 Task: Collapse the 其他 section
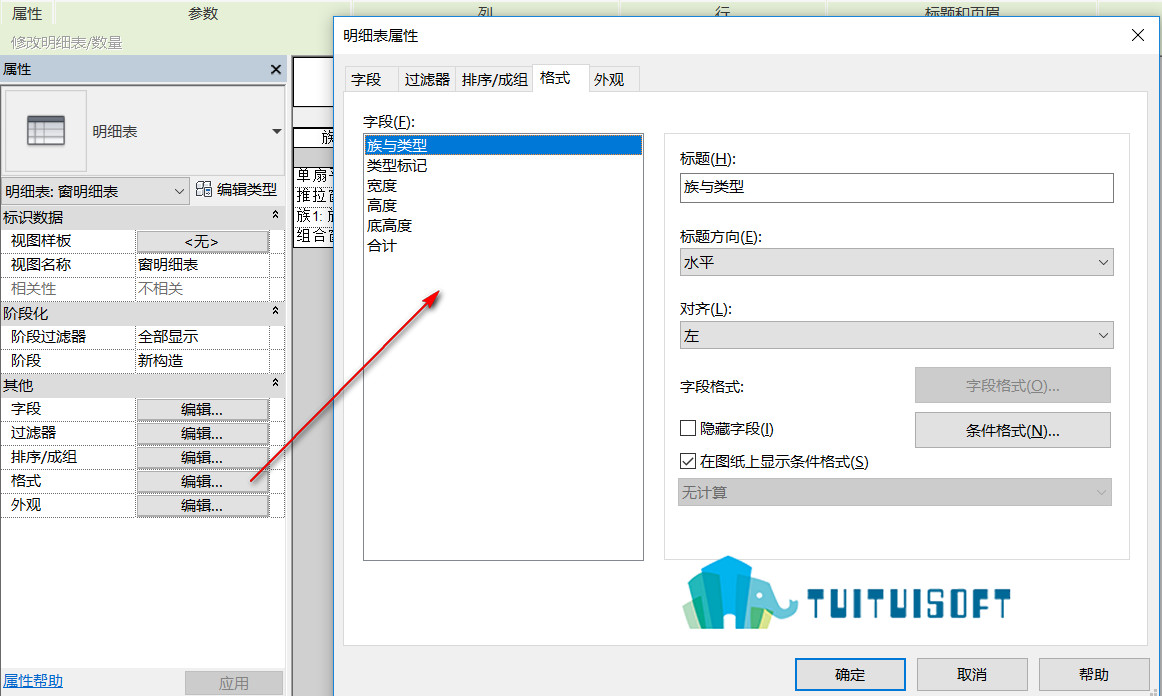pos(275,383)
